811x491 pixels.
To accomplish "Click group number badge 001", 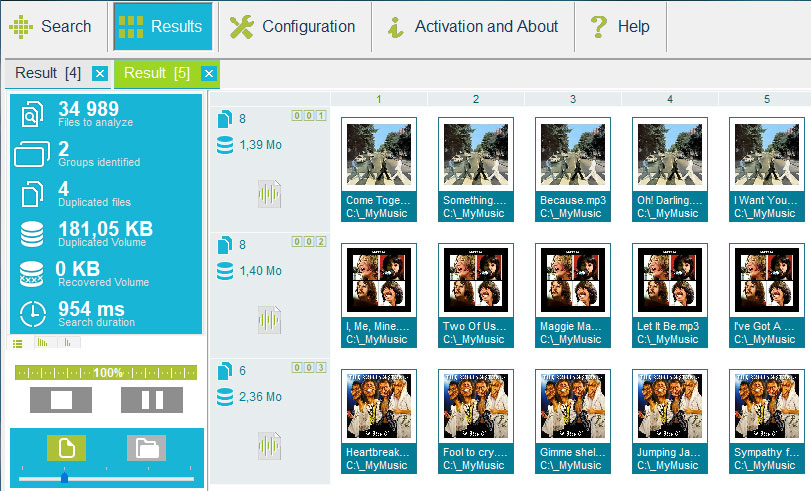I will pos(309,115).
